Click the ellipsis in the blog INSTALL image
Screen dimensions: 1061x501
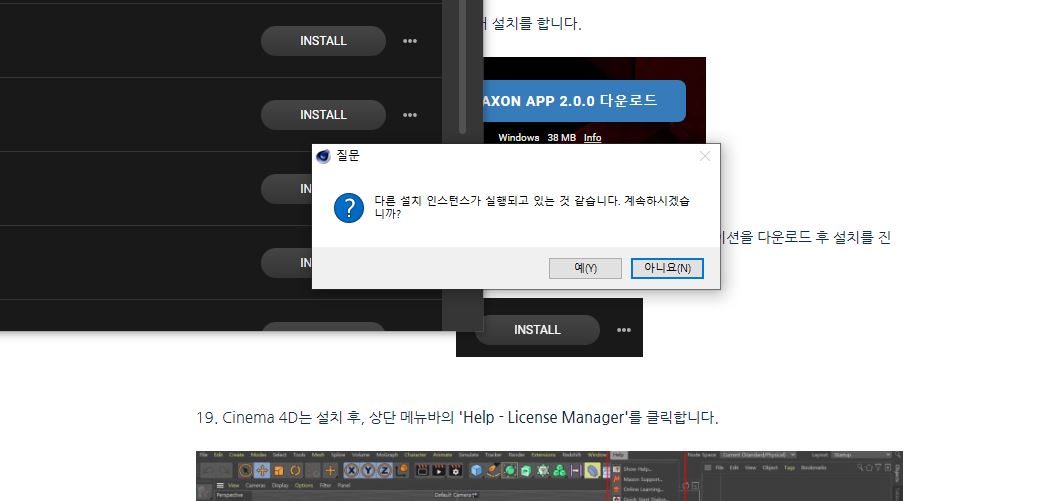[x=623, y=330]
